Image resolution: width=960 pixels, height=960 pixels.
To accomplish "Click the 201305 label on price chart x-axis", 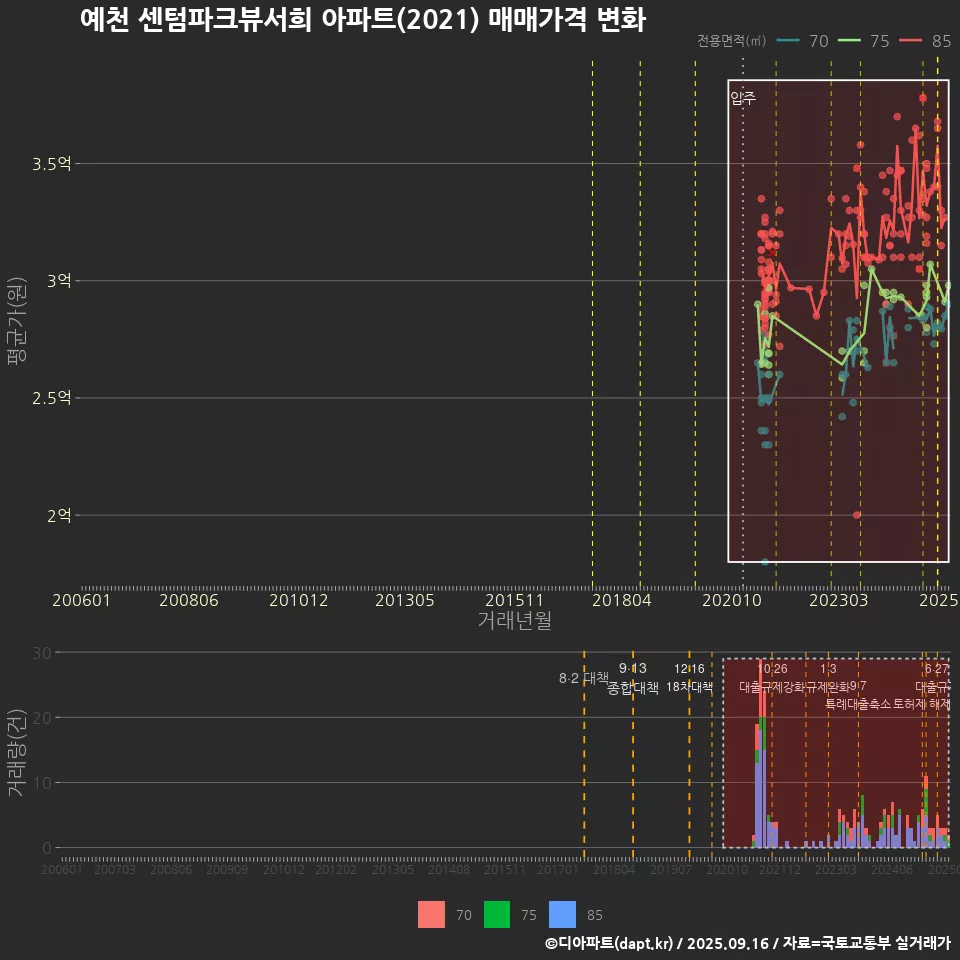I will pyautogui.click(x=405, y=600).
